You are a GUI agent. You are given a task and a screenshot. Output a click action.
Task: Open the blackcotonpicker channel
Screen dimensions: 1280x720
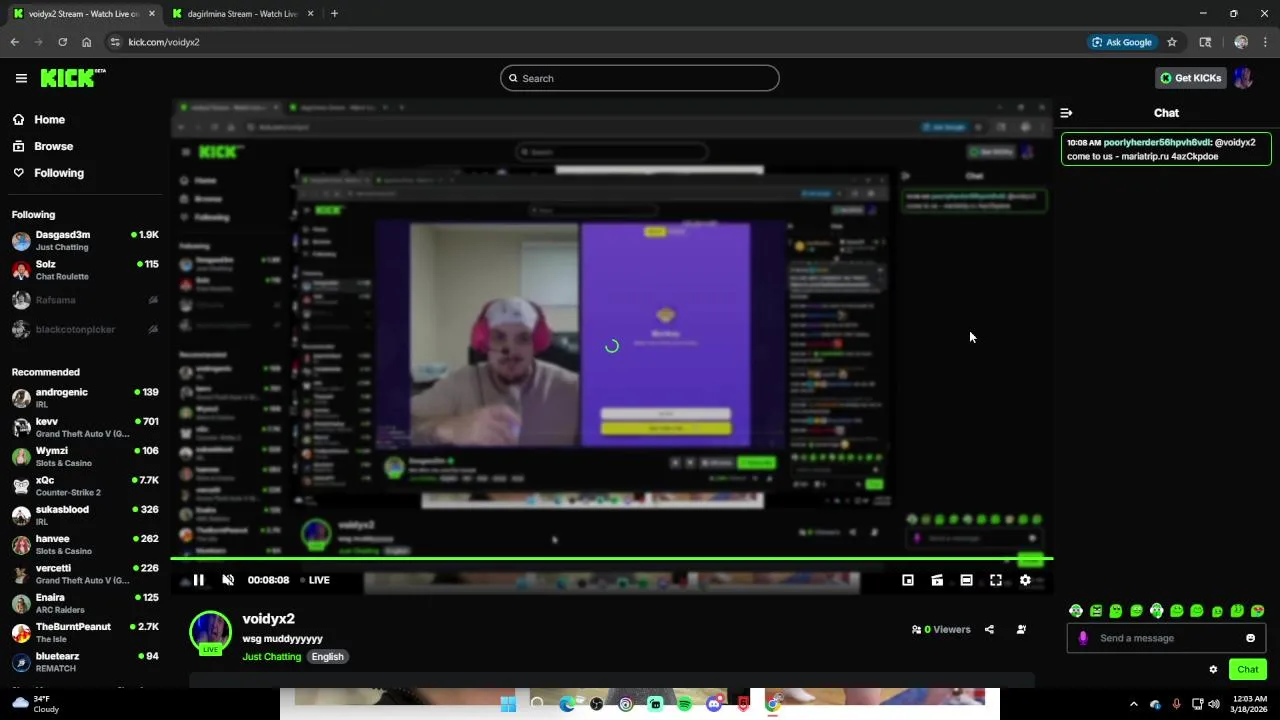[x=85, y=329]
